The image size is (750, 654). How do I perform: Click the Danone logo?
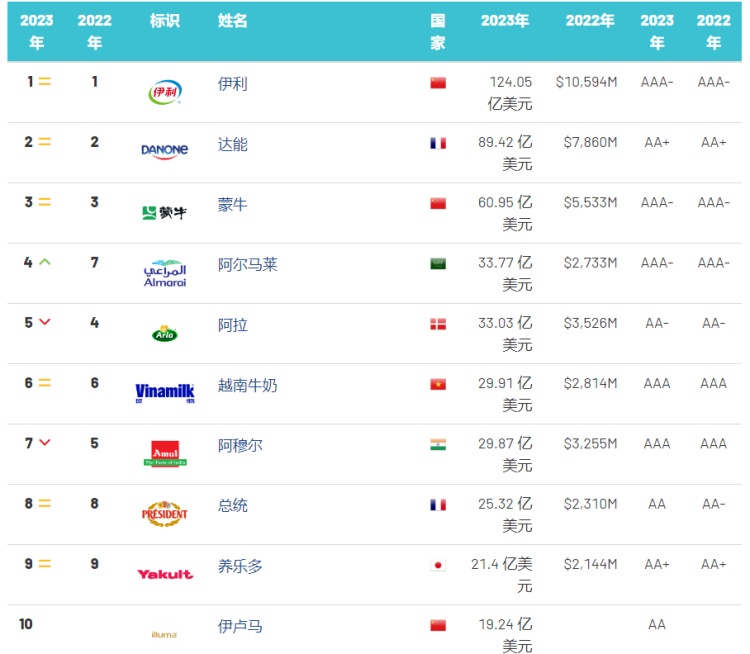pyautogui.click(x=164, y=151)
